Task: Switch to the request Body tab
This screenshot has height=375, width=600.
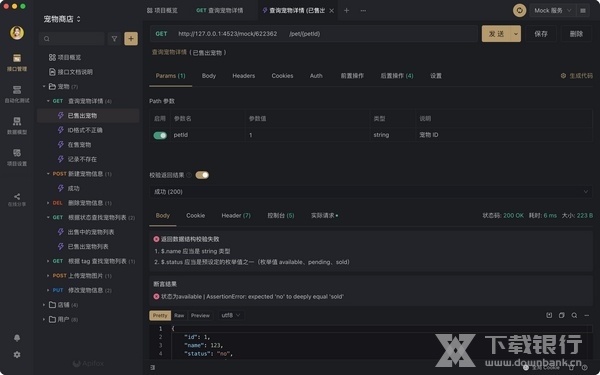Action: (x=209, y=76)
